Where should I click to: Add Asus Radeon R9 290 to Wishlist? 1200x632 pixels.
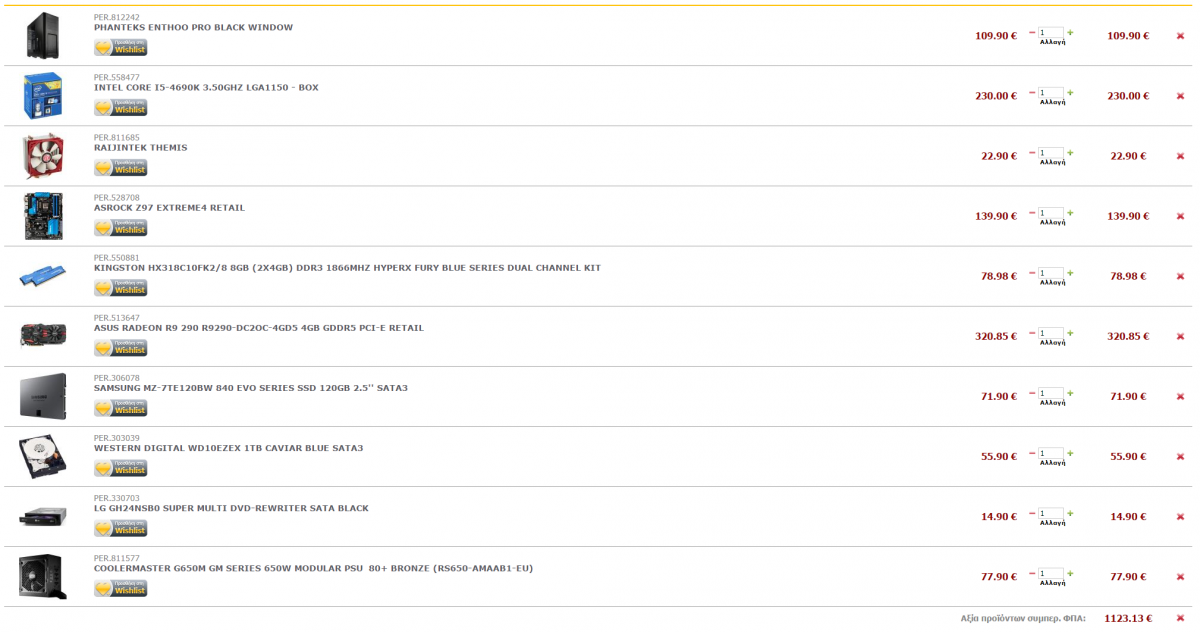(x=120, y=347)
